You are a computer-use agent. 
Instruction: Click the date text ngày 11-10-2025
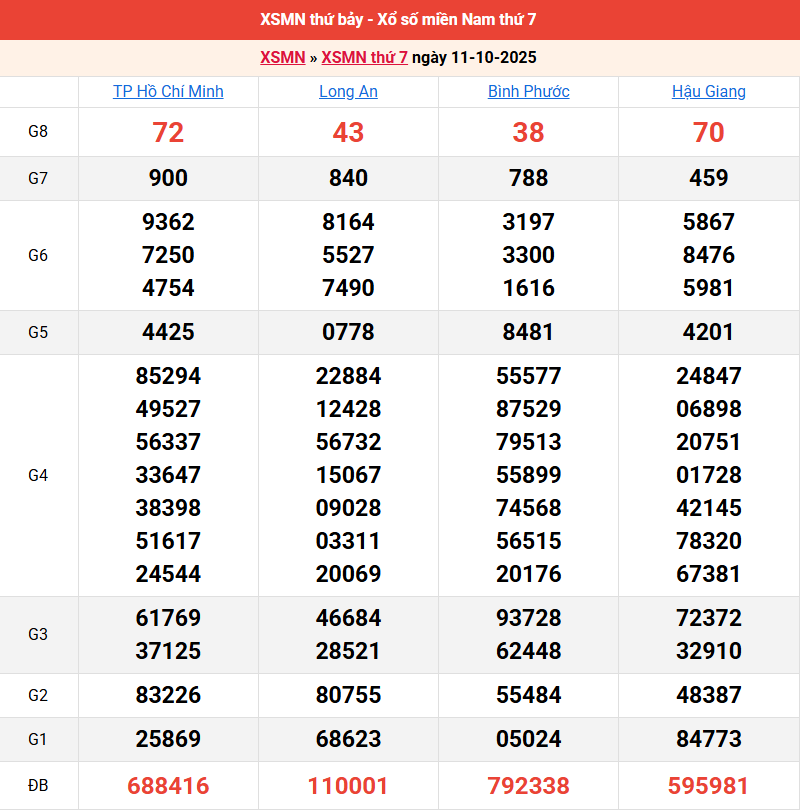click(x=475, y=57)
